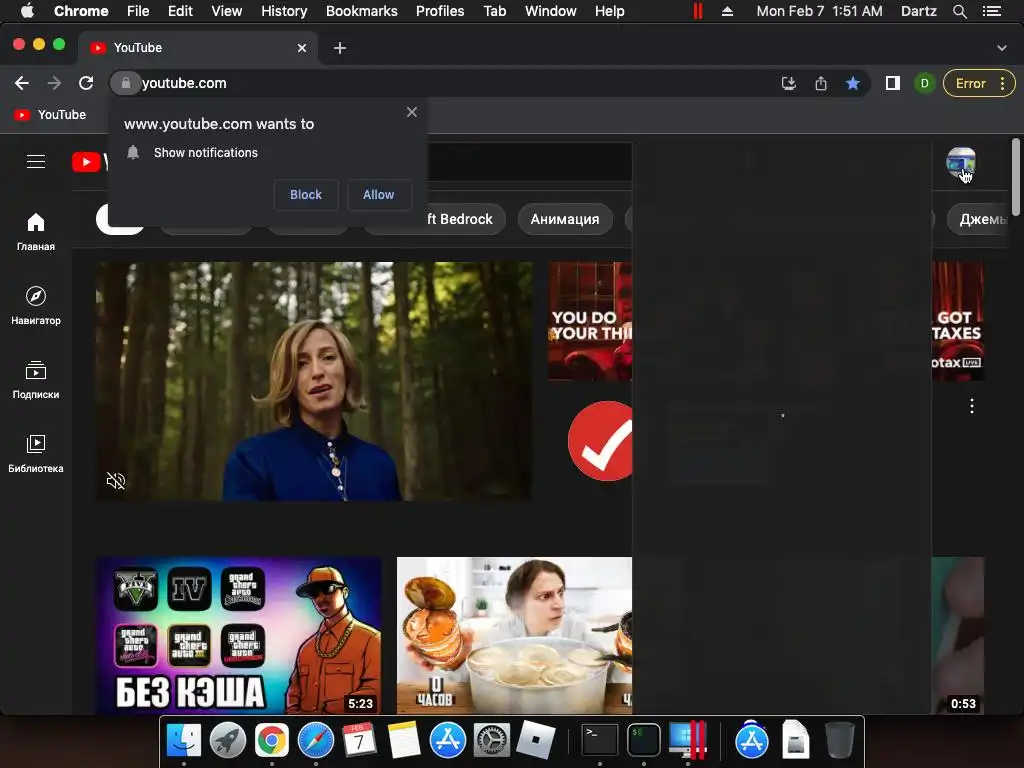Click the site lock info icon
Image resolution: width=1024 pixels, height=768 pixels.
tap(125, 83)
